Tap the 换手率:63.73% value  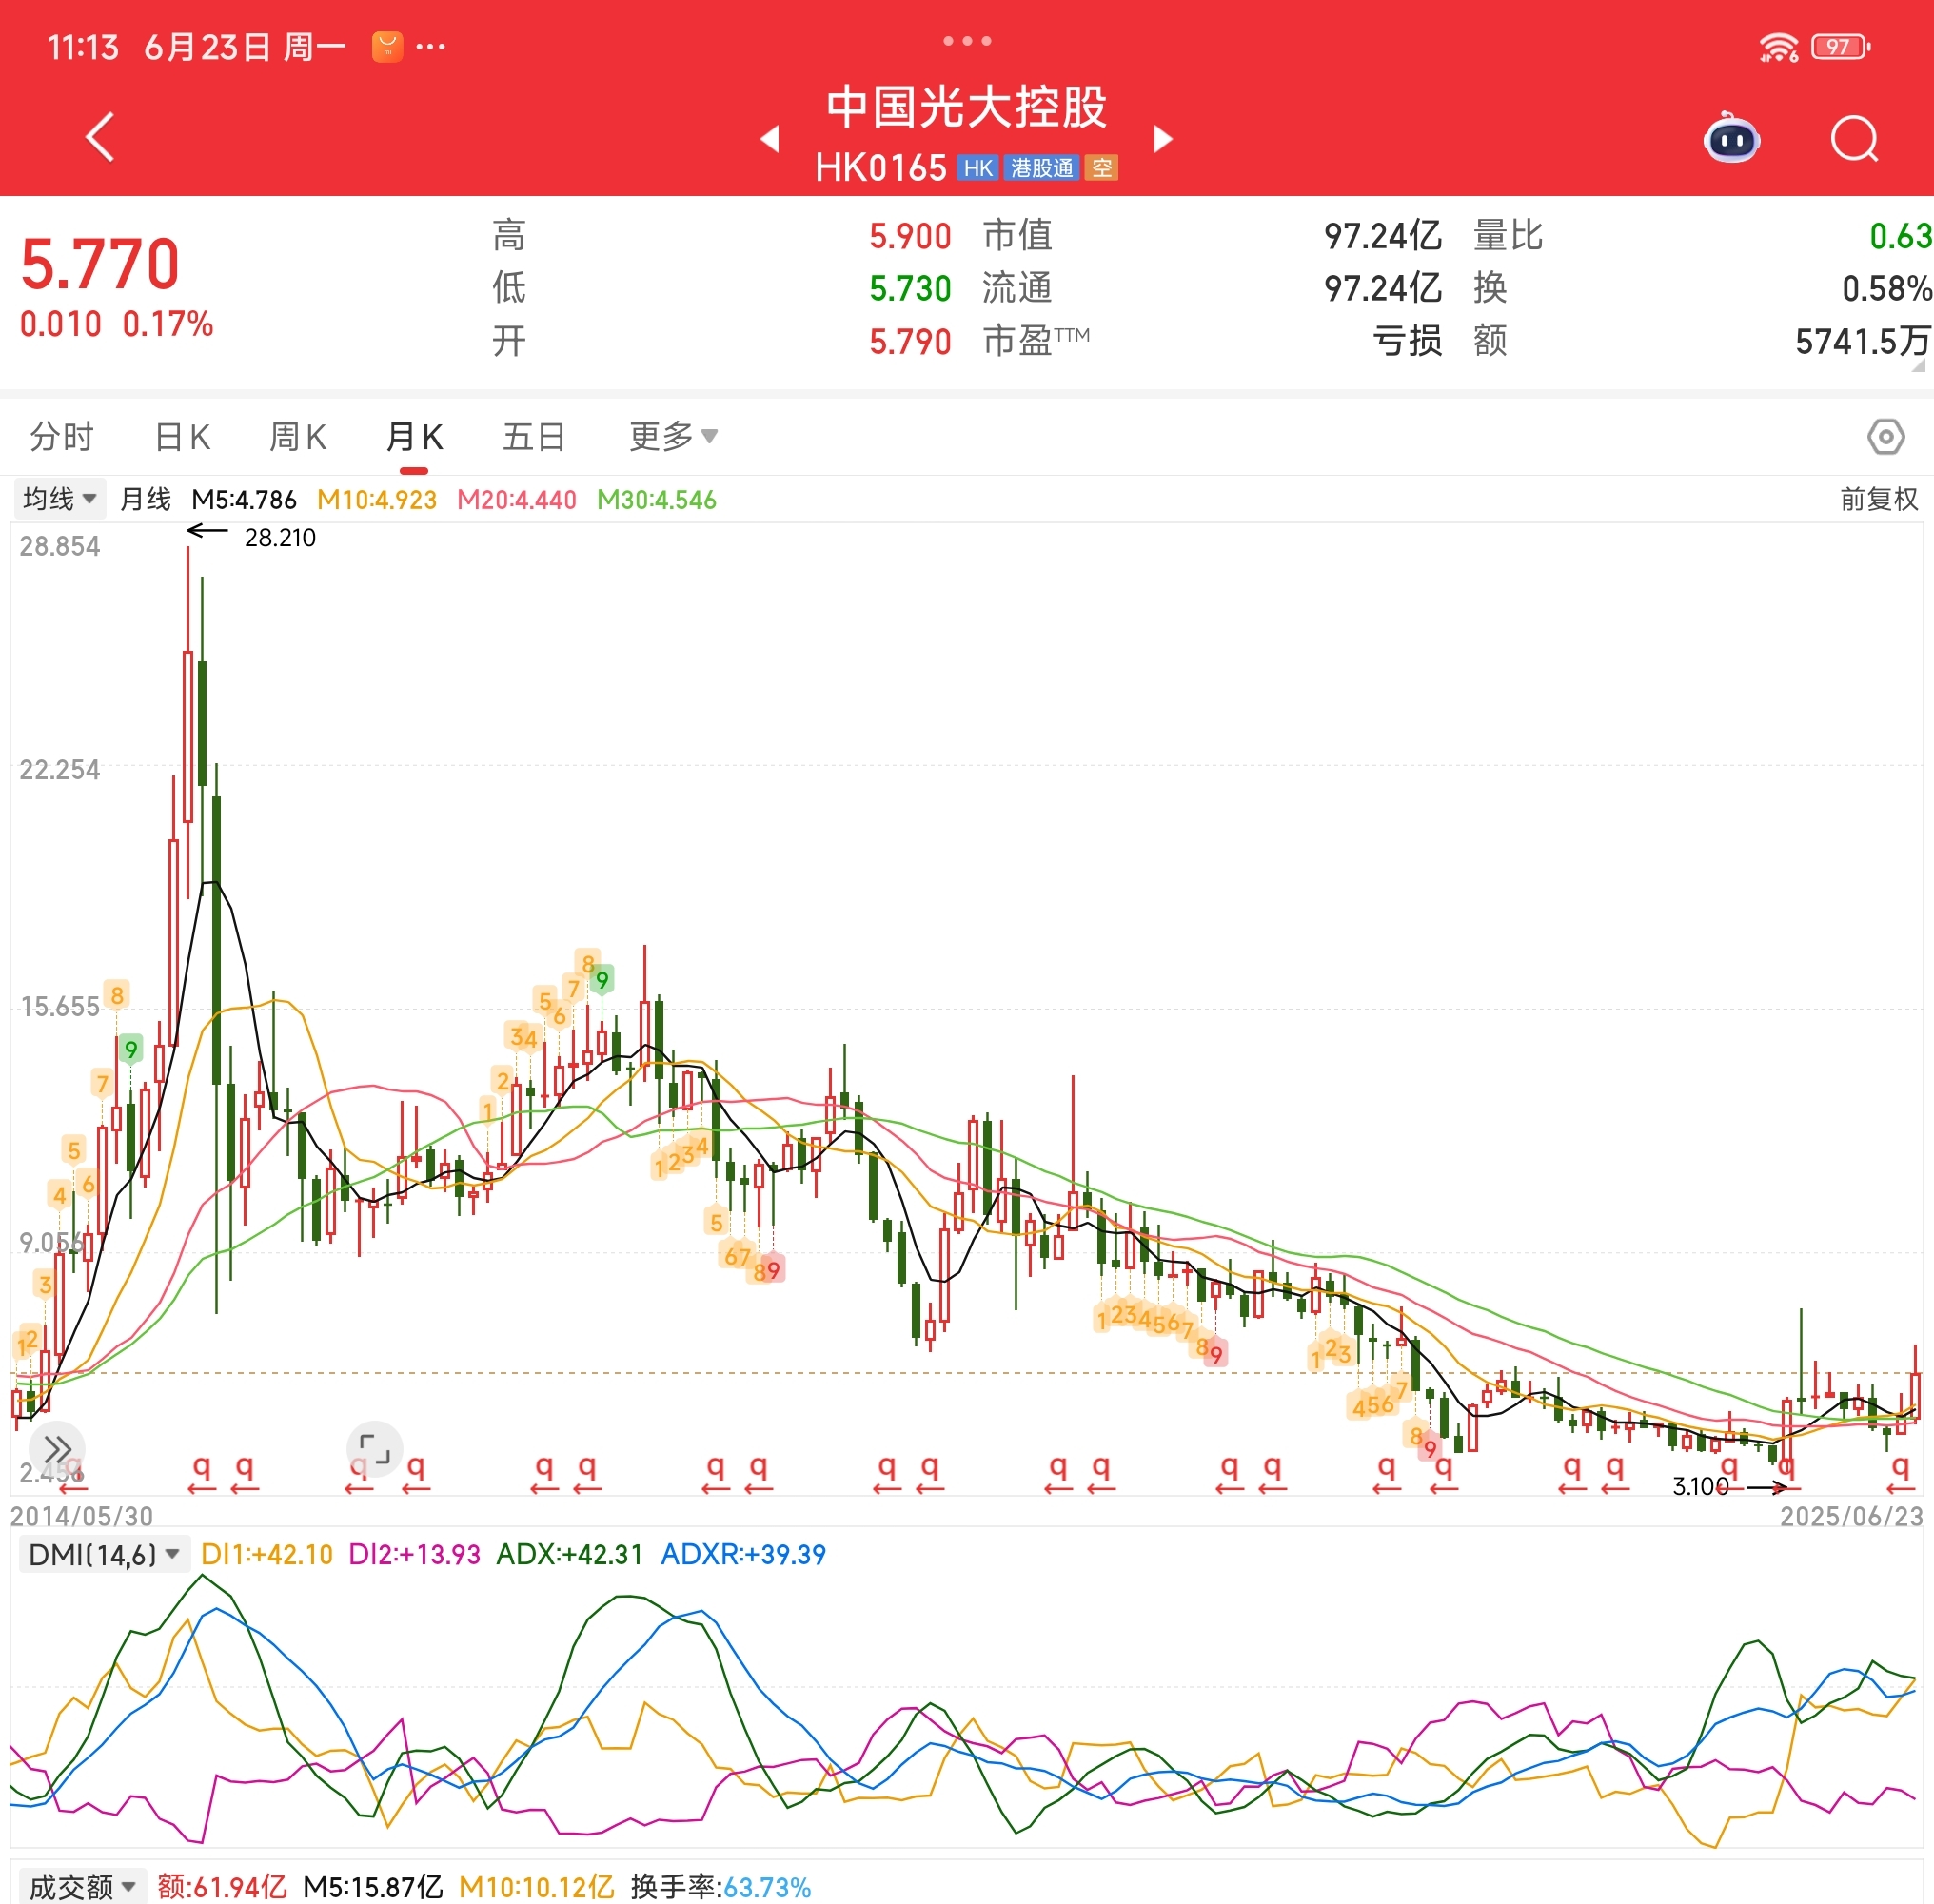click(720, 1887)
